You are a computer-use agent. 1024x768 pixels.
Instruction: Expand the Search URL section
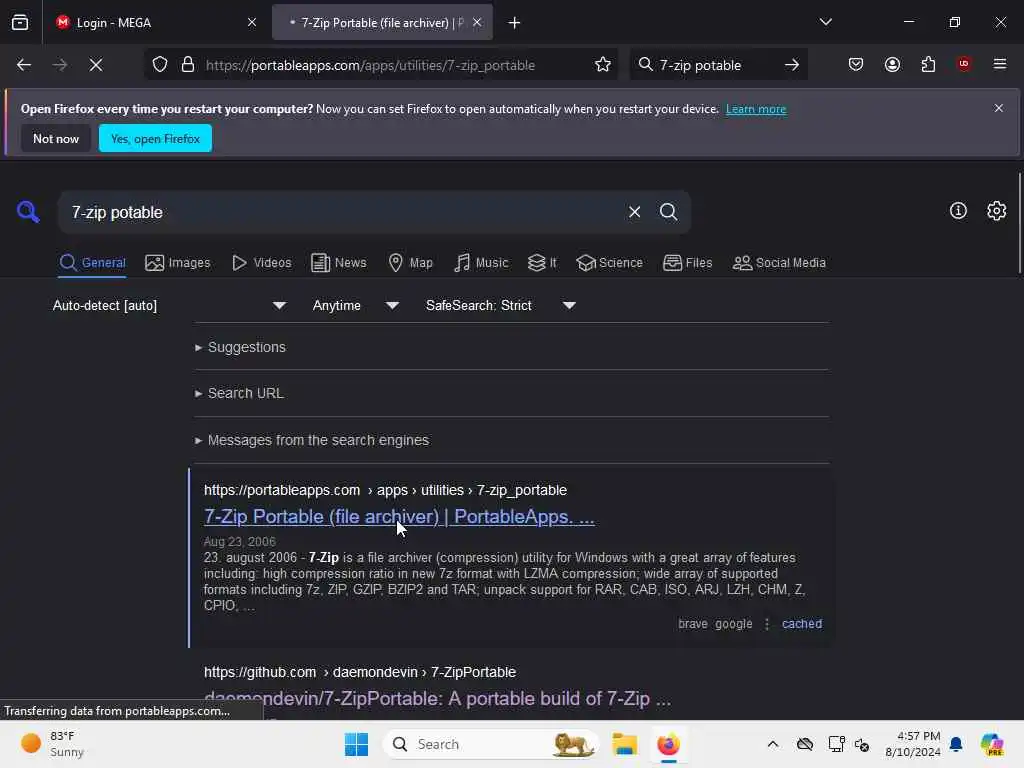[x=239, y=393]
